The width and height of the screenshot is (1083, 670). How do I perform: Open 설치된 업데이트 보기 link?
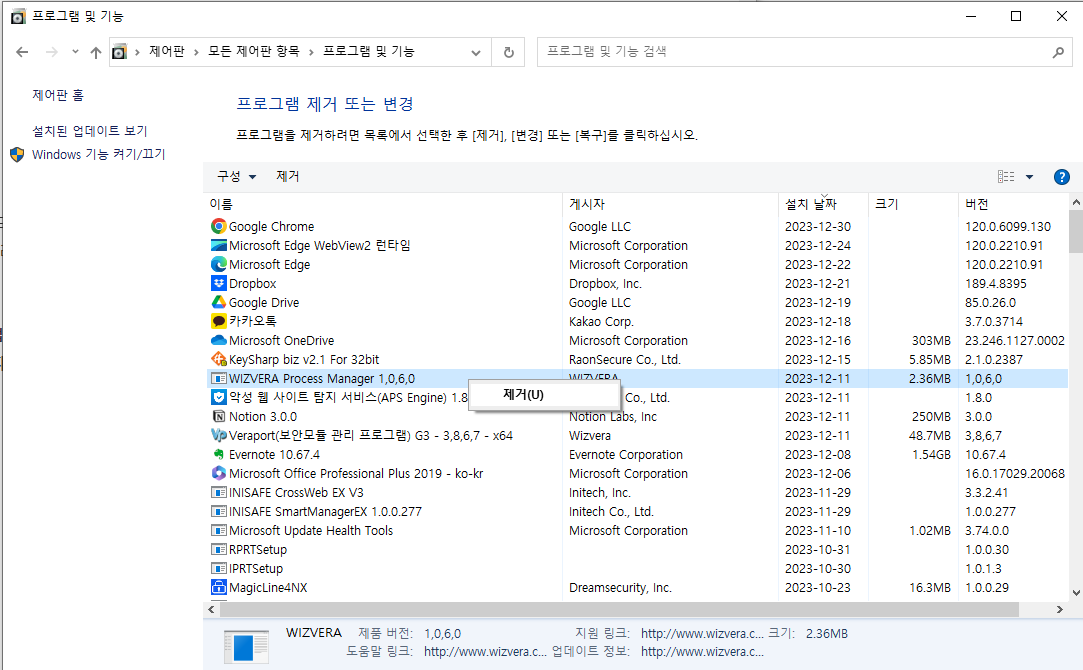tap(90, 131)
